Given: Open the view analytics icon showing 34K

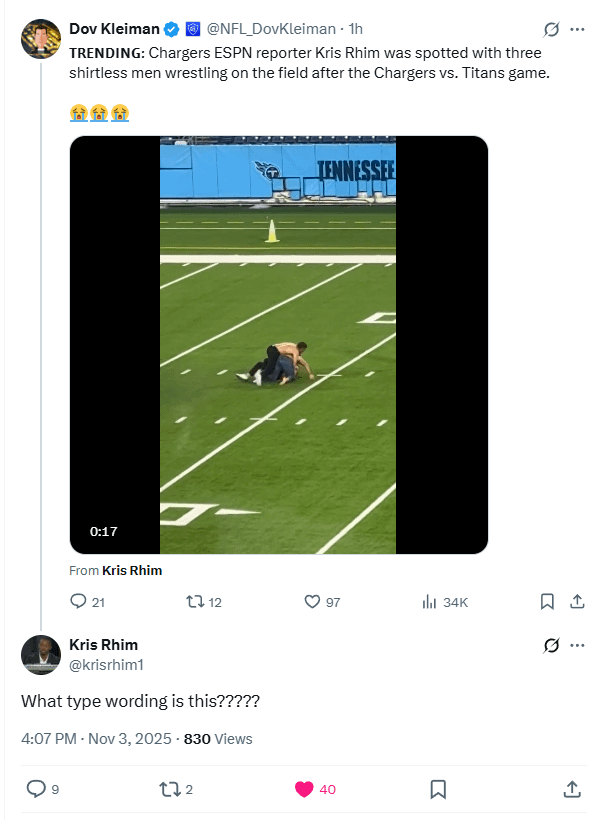Looking at the screenshot, I should tap(428, 601).
